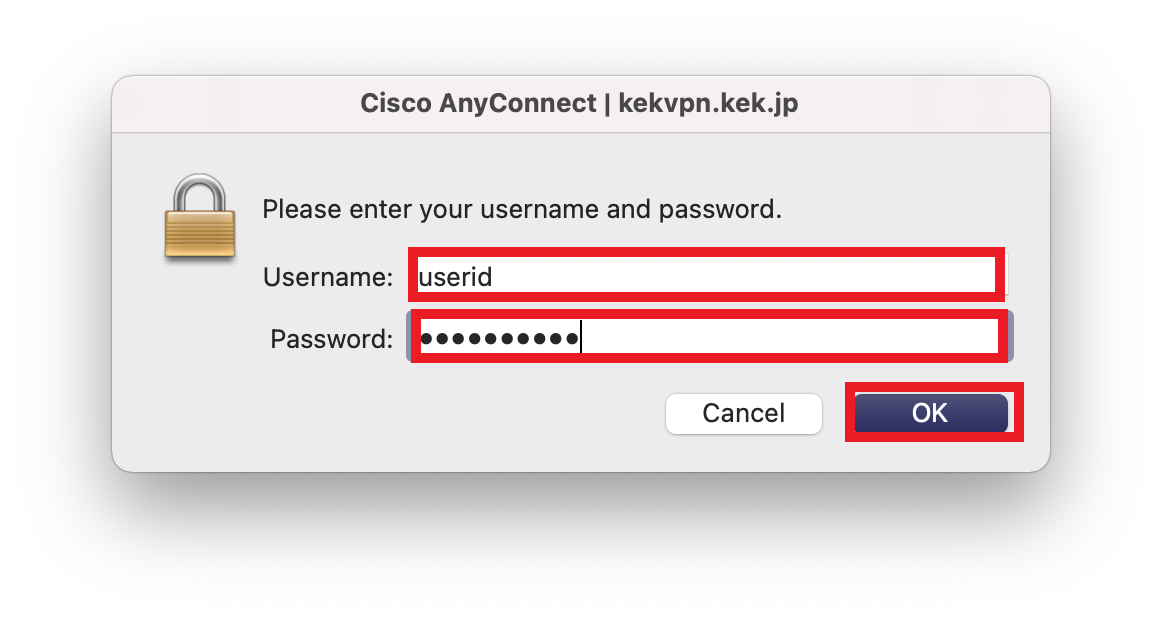Viewport: 1162px width, 620px height.
Task: Focus the Password input field
Action: (x=705, y=338)
